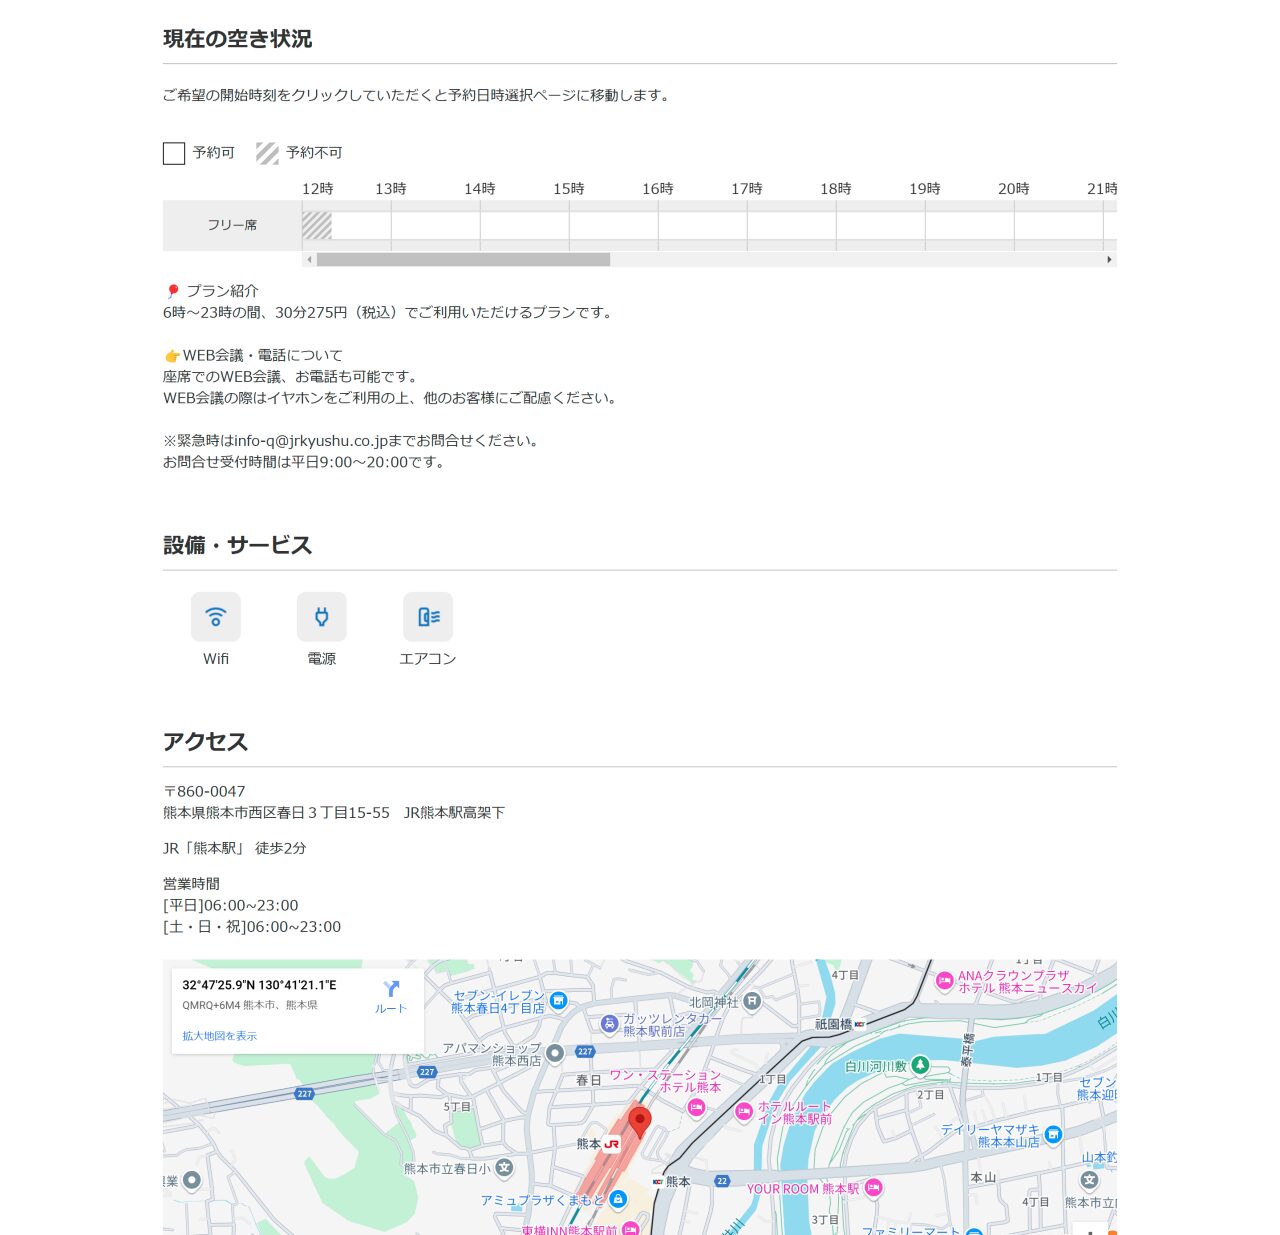Screen dimensions: 1280x1235
Task: Click the timeline horizontal scrollbar thumb
Action: [x=463, y=260]
